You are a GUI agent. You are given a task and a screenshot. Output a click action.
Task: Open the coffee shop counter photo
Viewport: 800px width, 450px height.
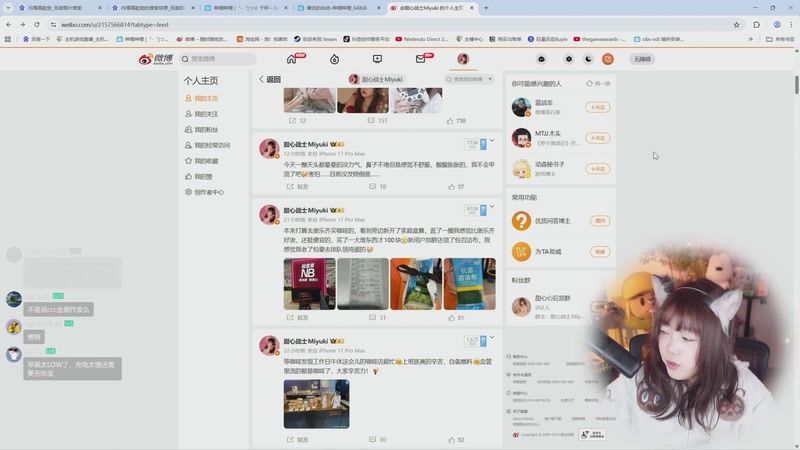coord(316,404)
